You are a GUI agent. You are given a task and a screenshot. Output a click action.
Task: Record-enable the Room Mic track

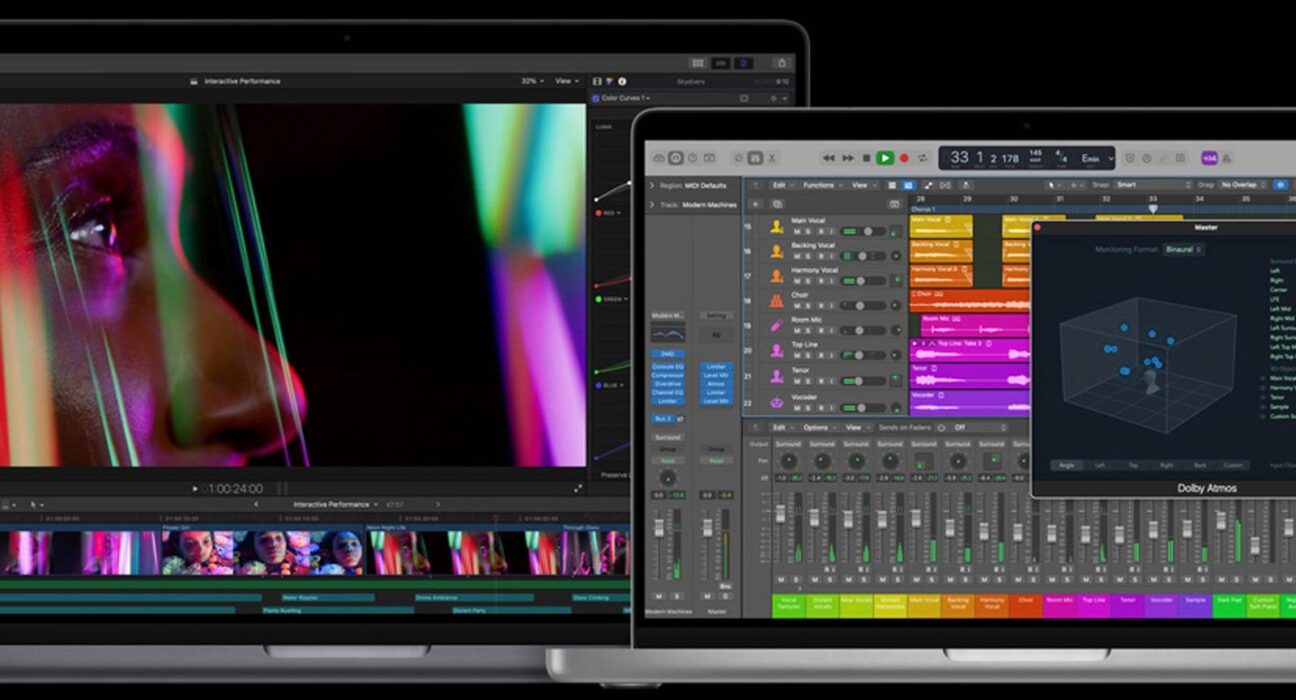point(820,331)
